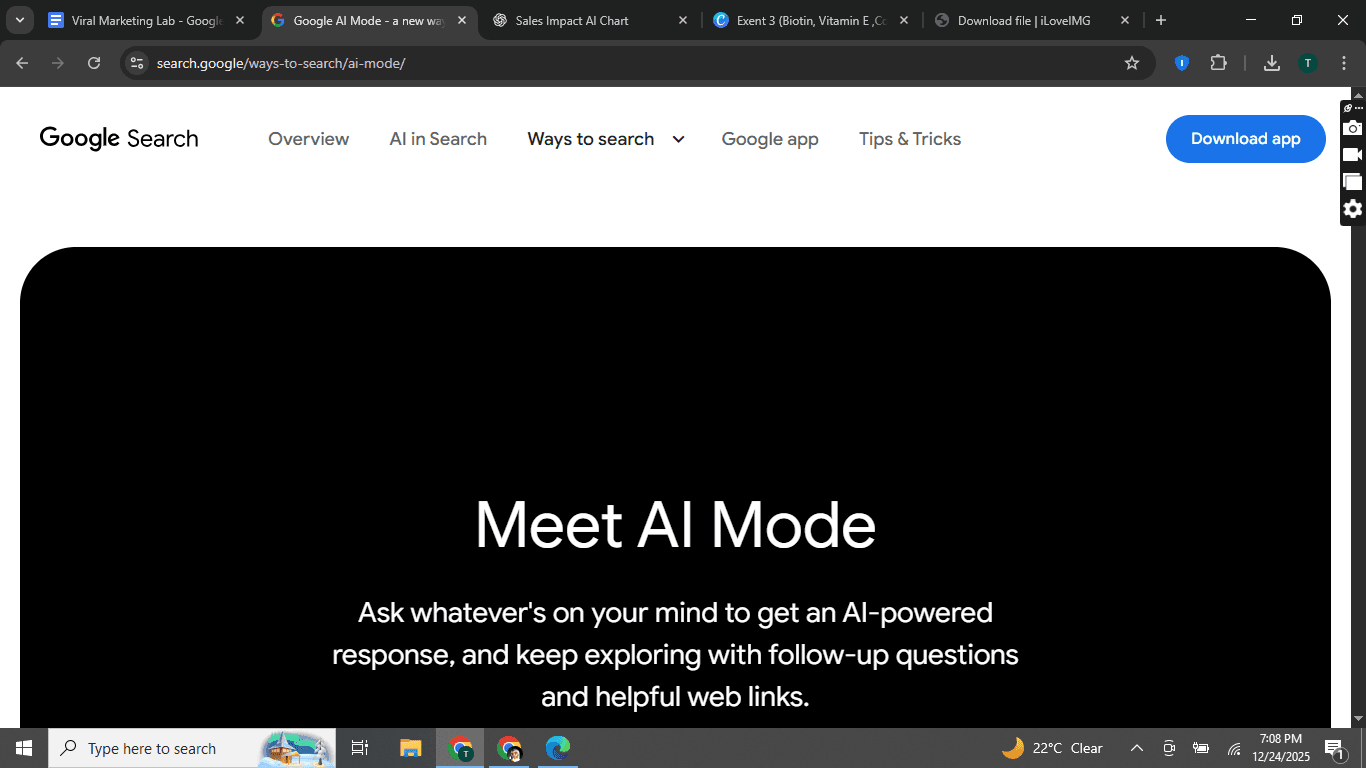Open the stacked windows overlay icon
This screenshot has width=1366, height=768.
[1353, 182]
